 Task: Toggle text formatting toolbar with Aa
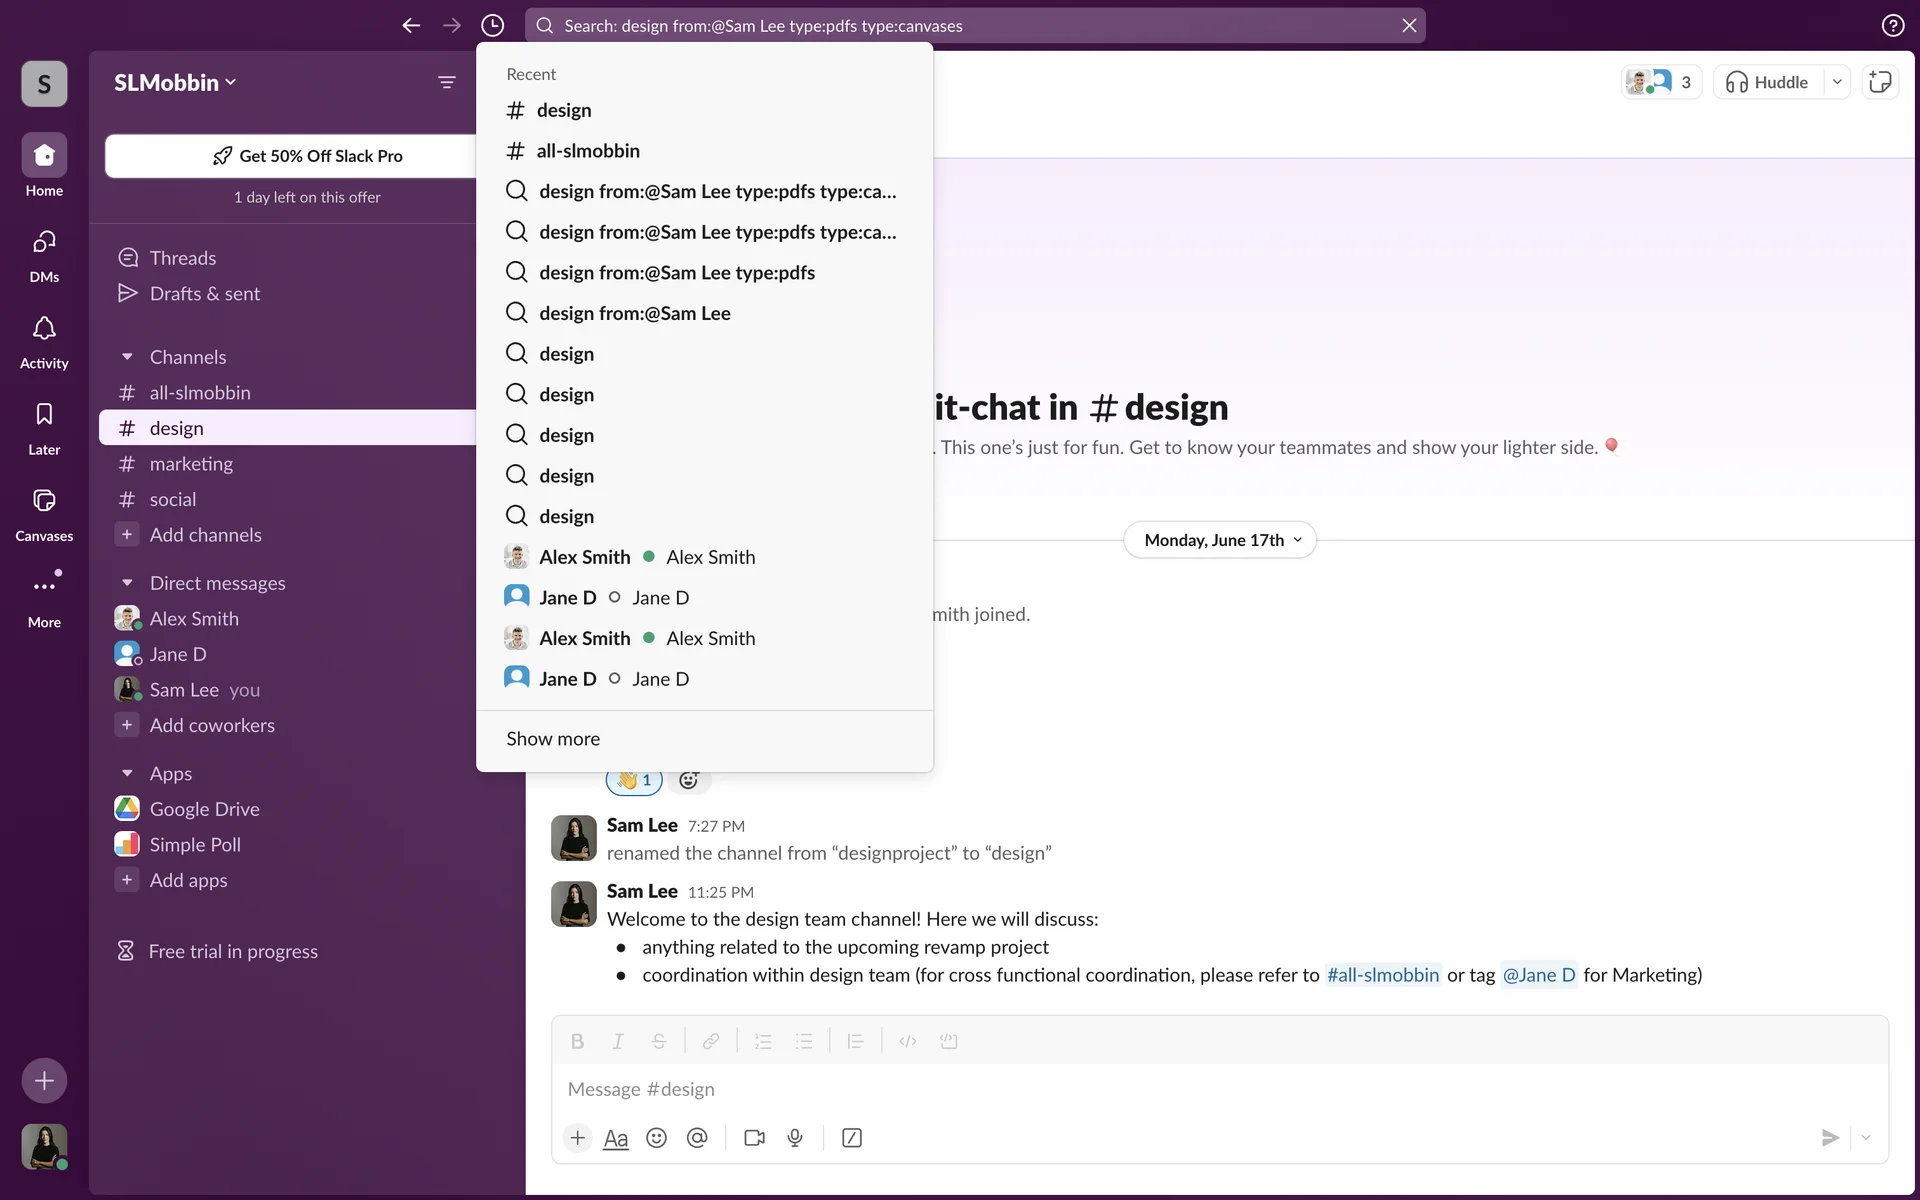click(616, 1138)
